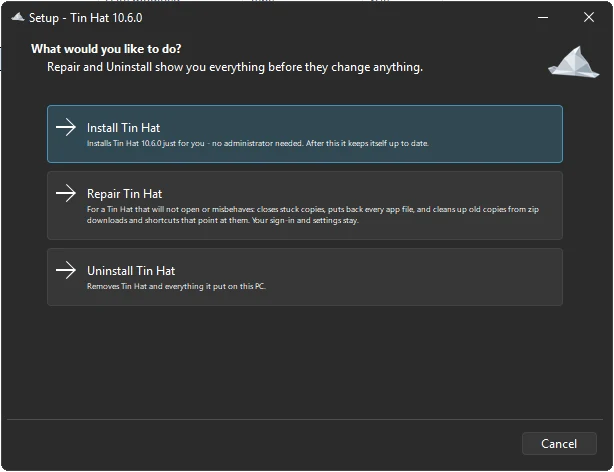
Task: Click the 'Repair and Uninstall show you everything' subtitle
Action: (x=235, y=67)
